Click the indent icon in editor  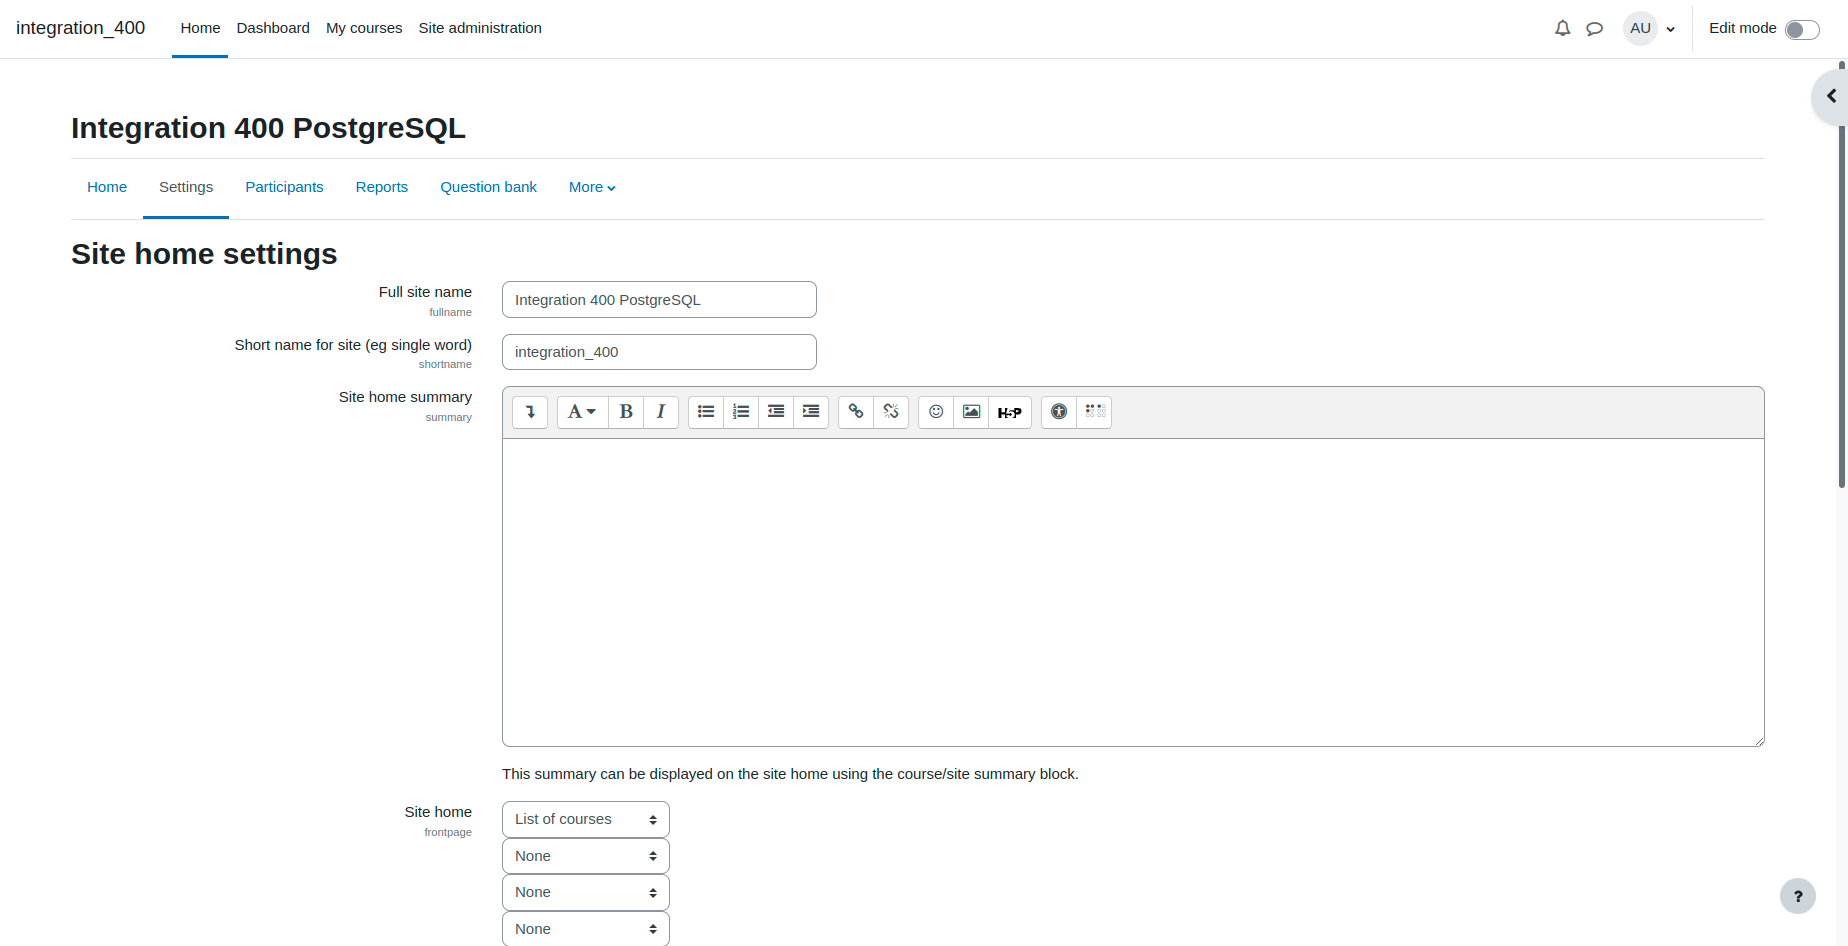pos(811,412)
